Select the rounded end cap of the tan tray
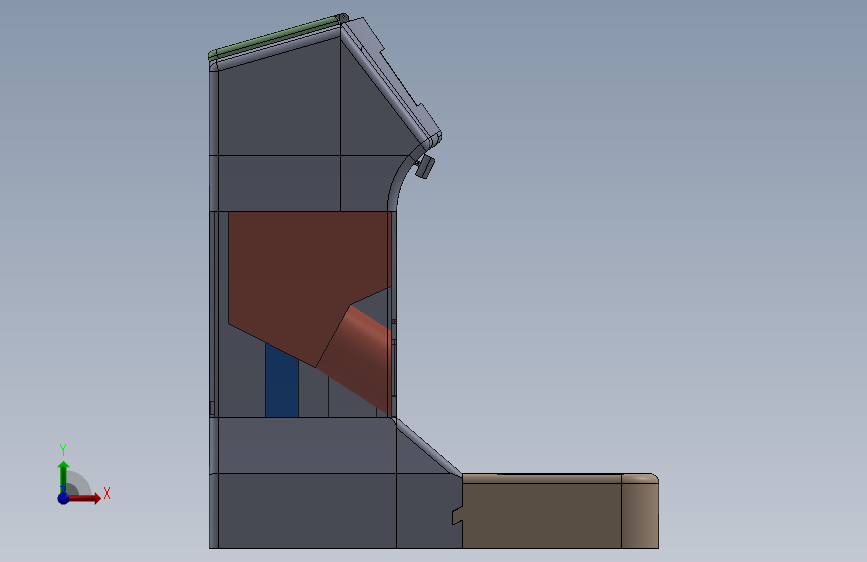The image size is (867, 562). click(x=640, y=511)
